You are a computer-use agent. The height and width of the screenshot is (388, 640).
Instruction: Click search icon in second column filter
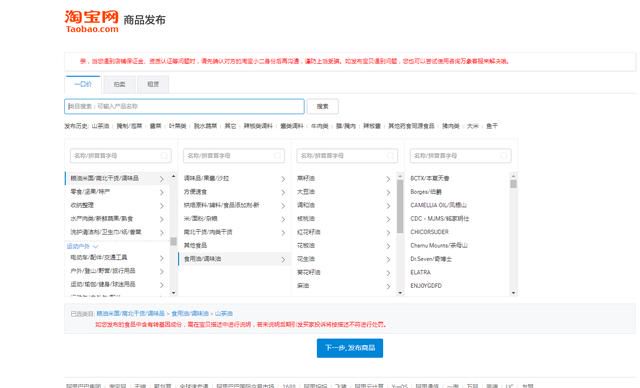click(278, 156)
